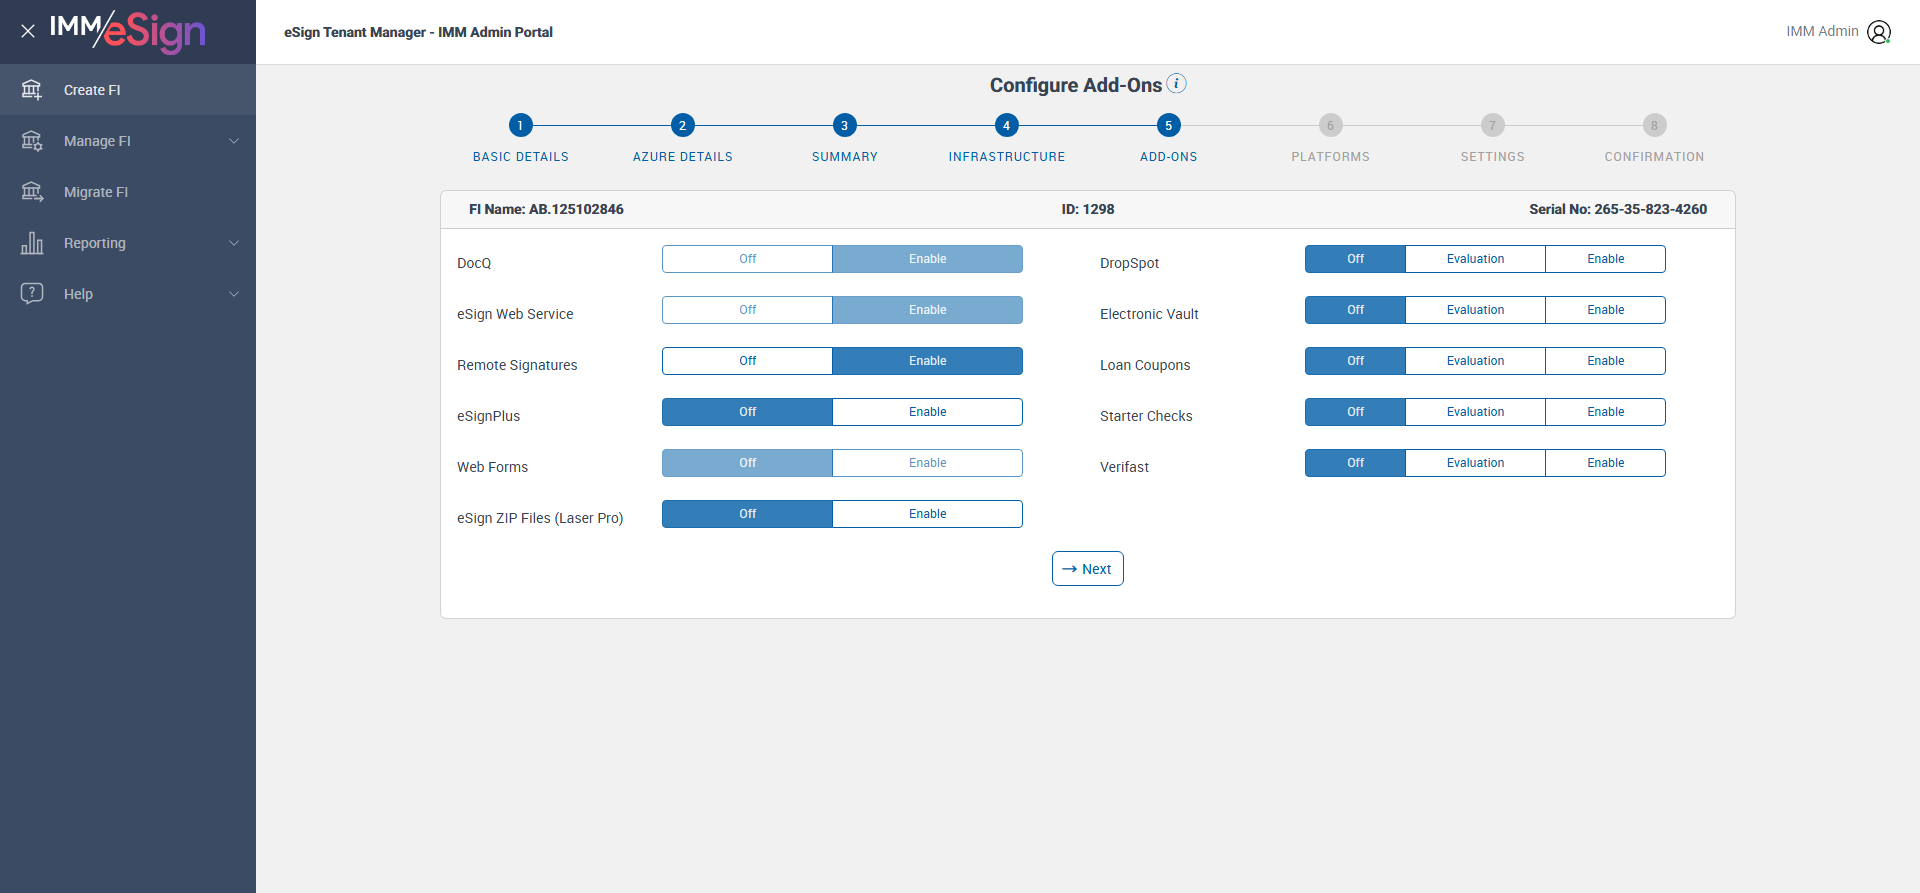Set Remote Signatures to Off
The height and width of the screenshot is (893, 1920).
[x=747, y=361]
